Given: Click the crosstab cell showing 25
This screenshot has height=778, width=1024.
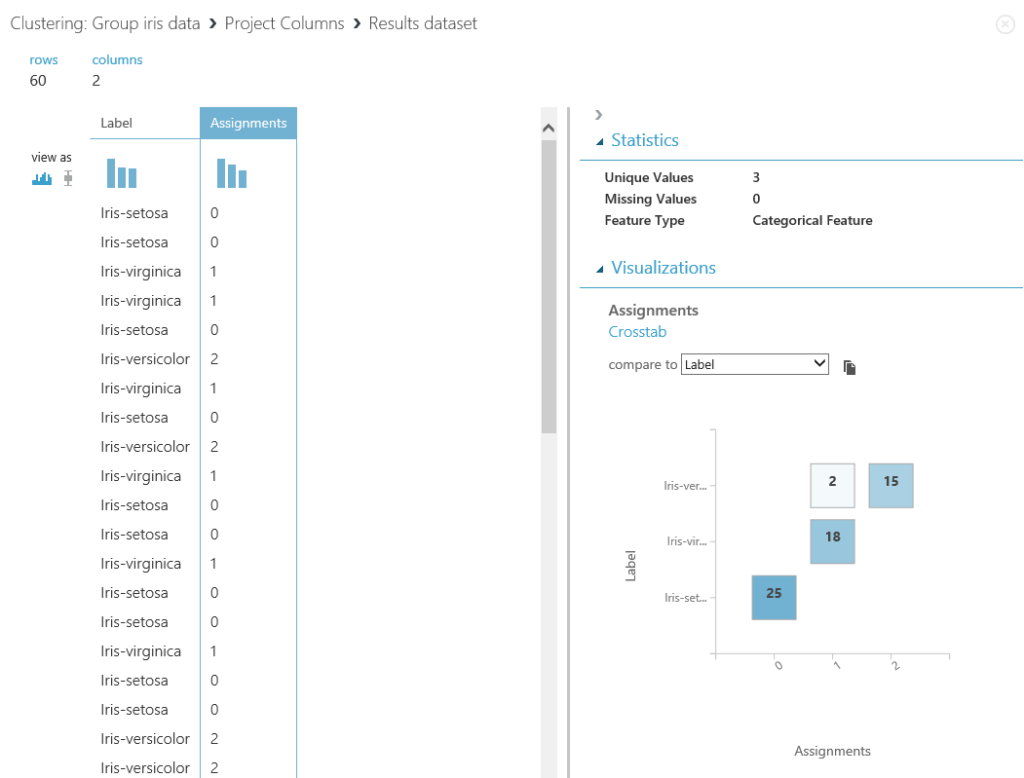Looking at the screenshot, I should [773, 597].
